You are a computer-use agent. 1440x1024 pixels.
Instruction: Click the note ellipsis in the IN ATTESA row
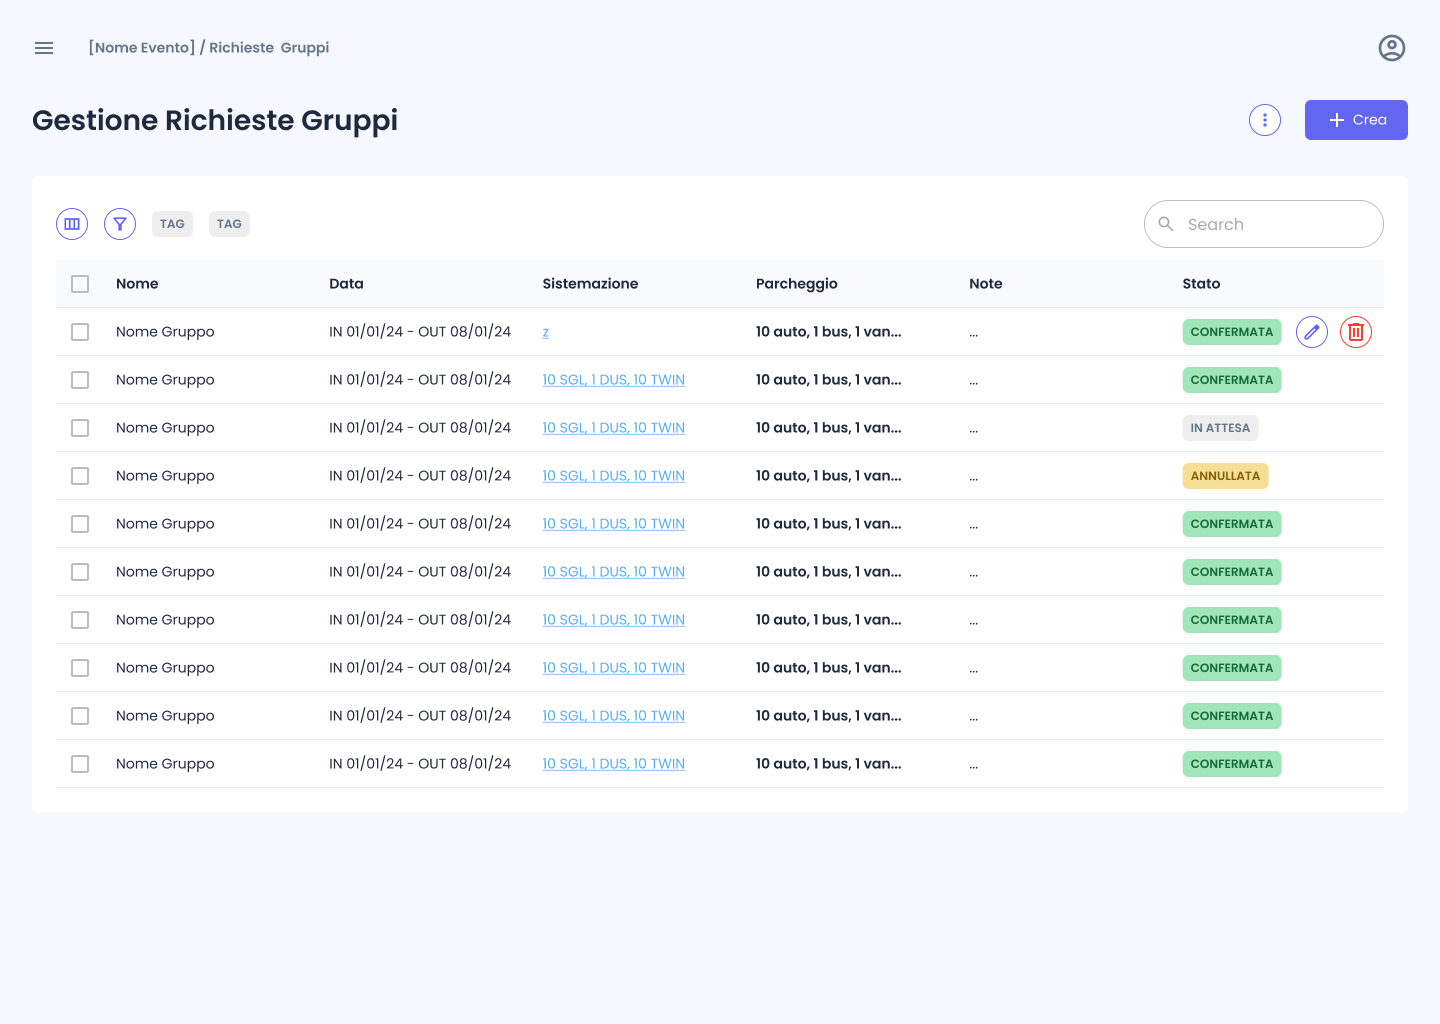974,430
